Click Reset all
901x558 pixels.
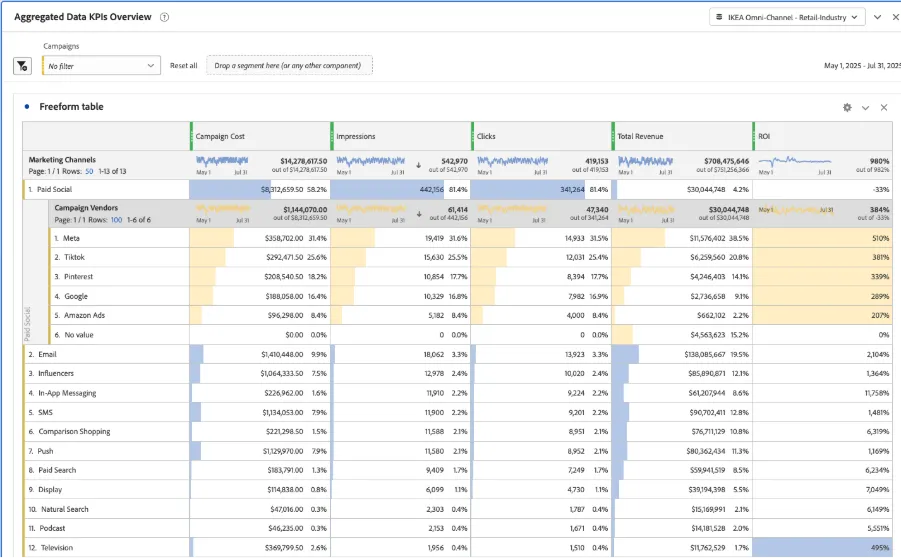[183, 66]
